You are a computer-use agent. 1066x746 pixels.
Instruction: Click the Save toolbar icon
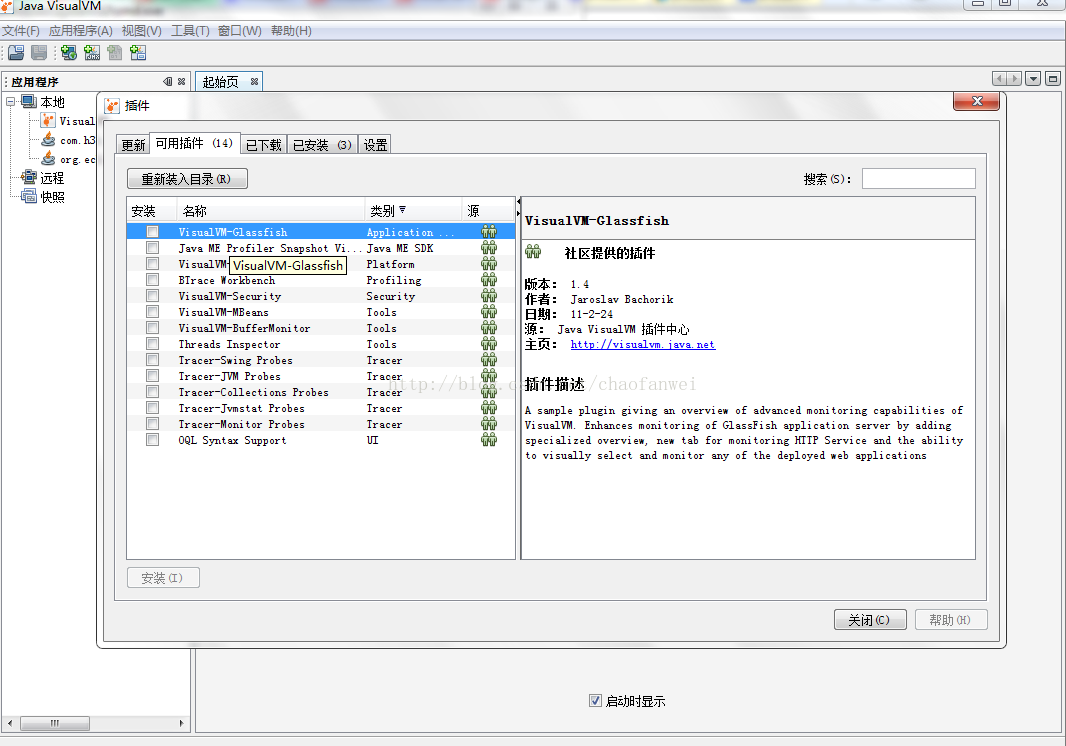[39, 52]
